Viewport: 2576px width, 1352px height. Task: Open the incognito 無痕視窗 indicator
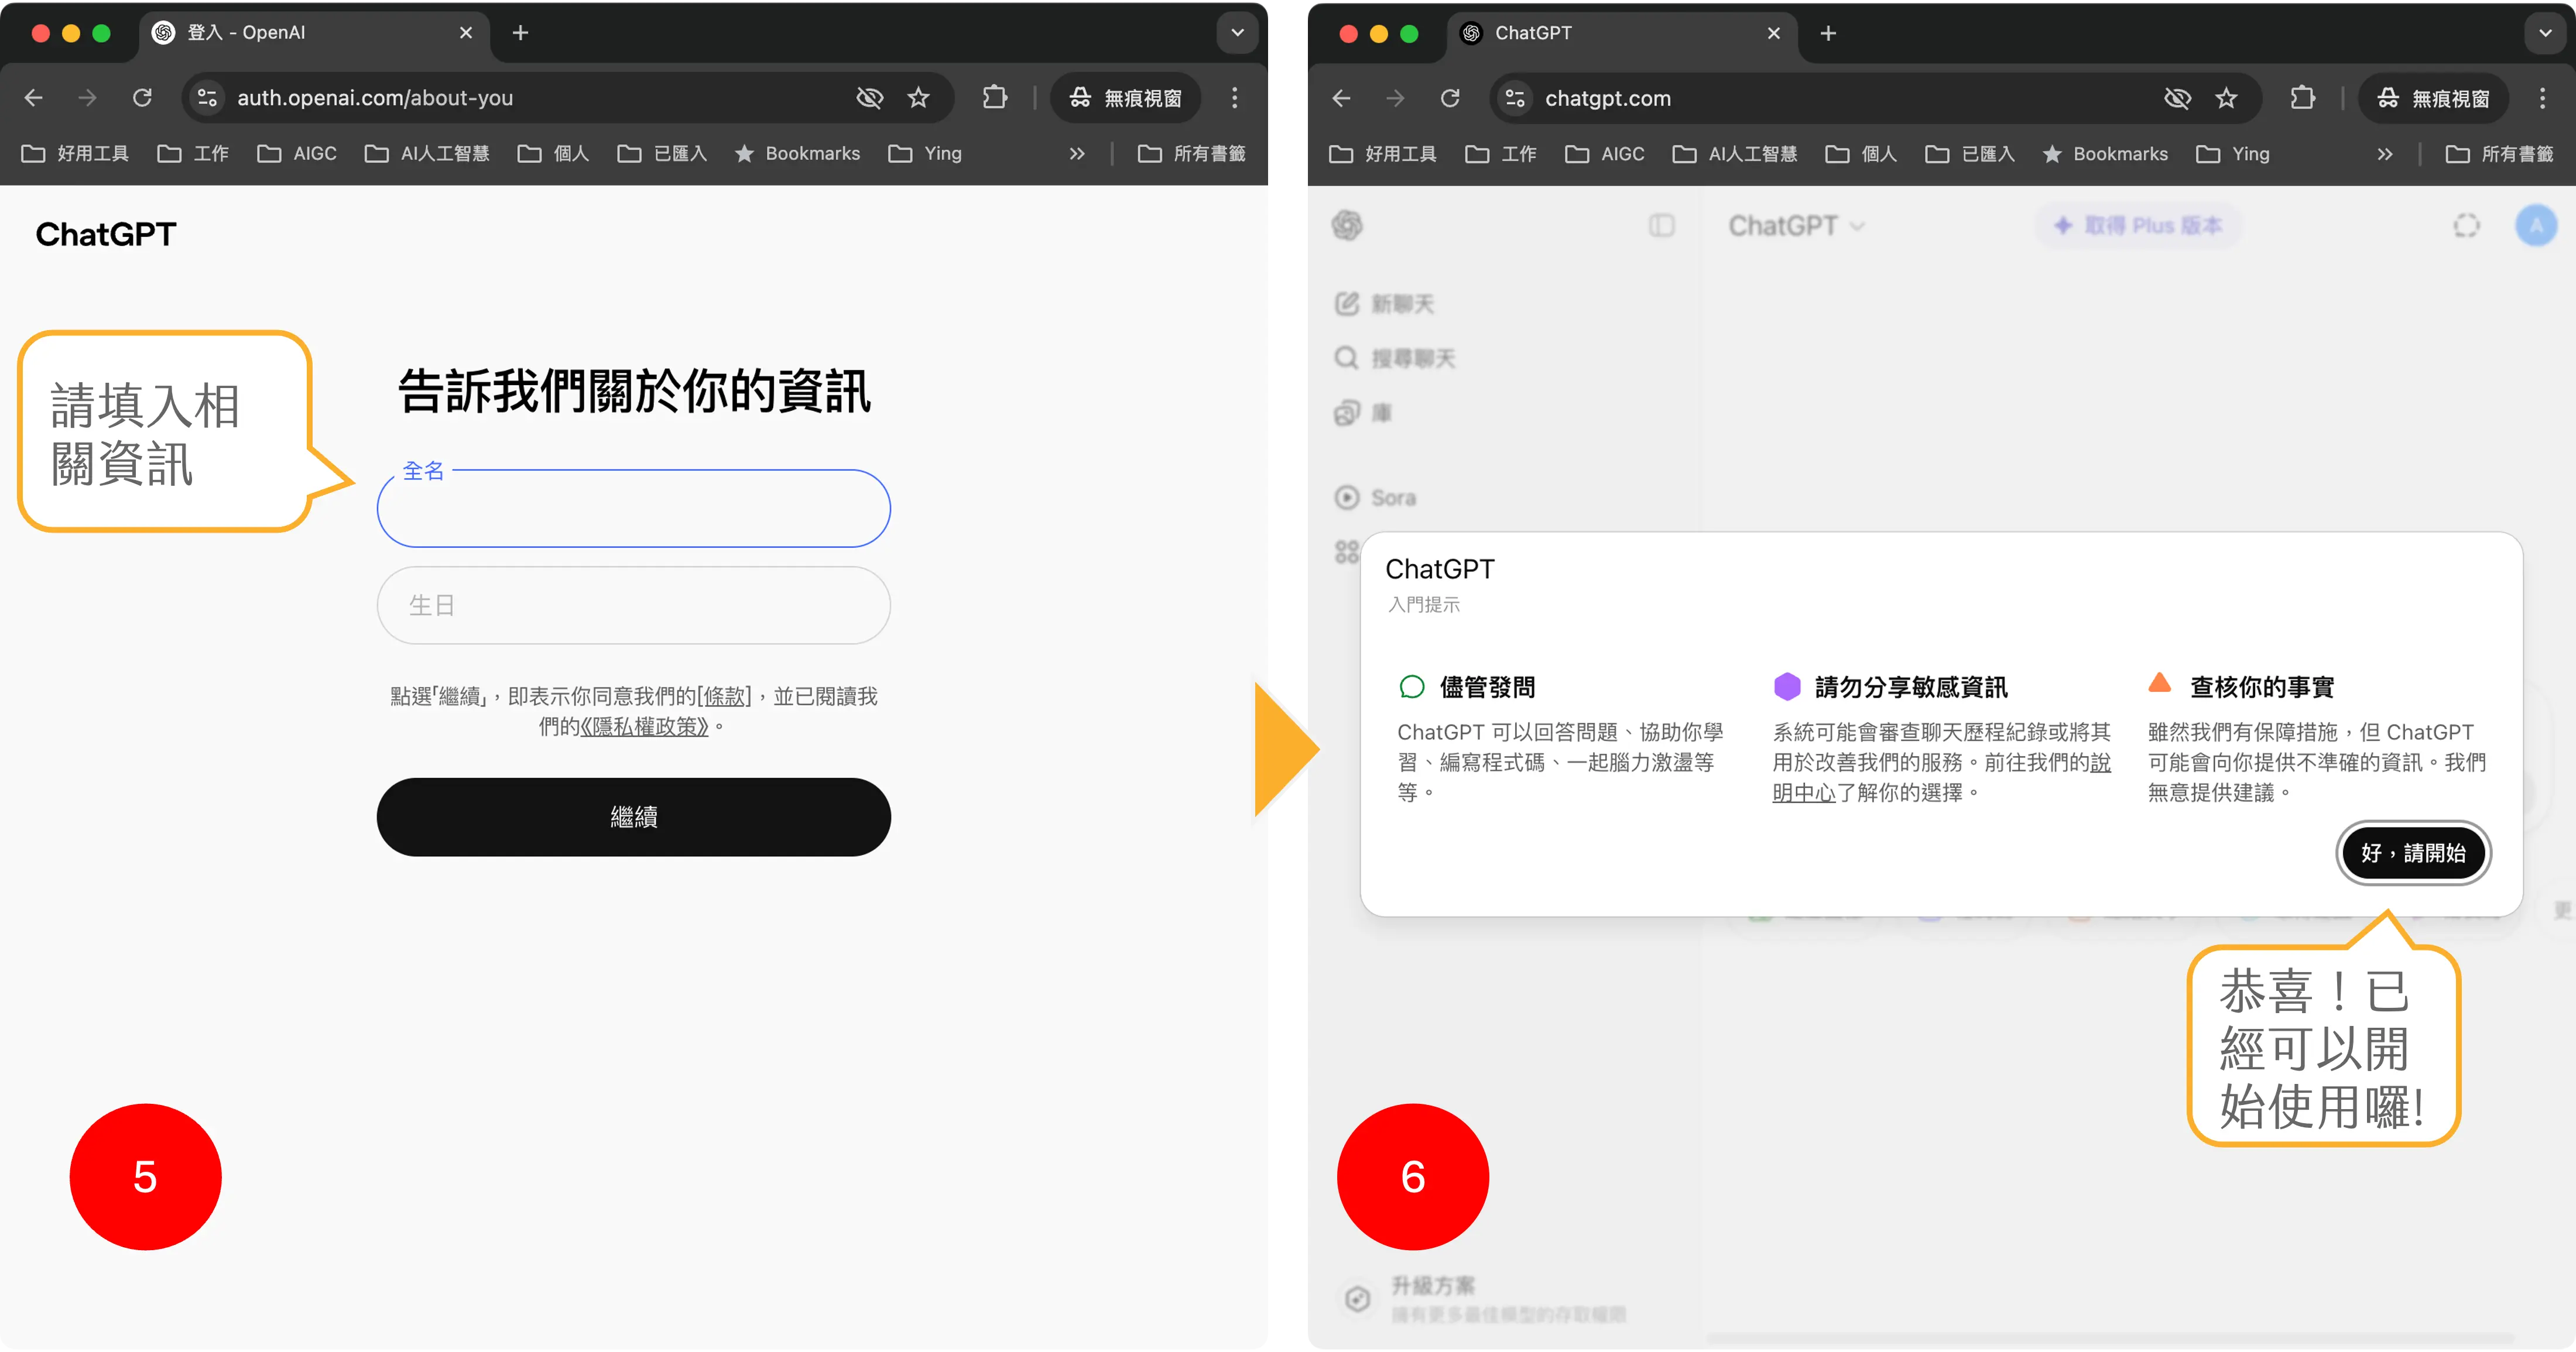[x=1125, y=98]
